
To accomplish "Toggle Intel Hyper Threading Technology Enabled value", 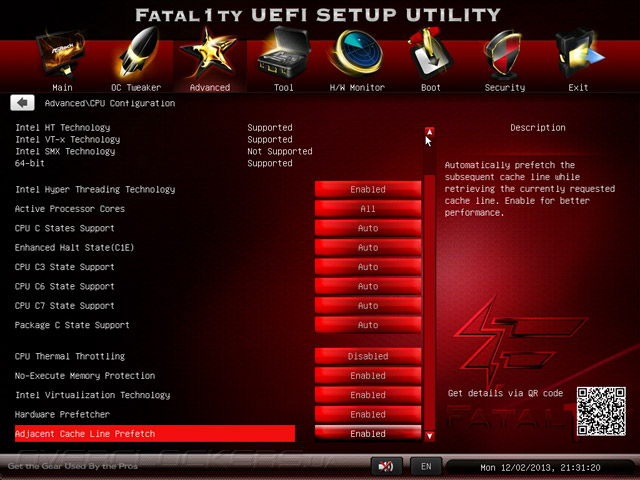I will [368, 189].
